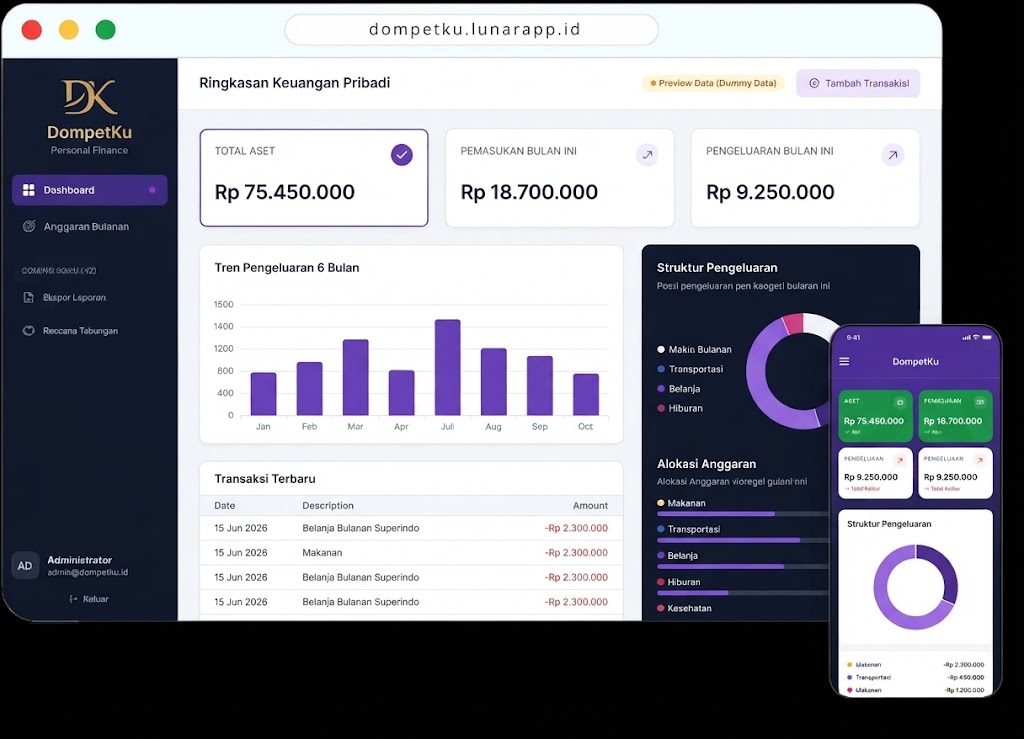This screenshot has height=739, width=1024.
Task: Click the Transportasi legend entry in Struktur Pengeluaran
Action: pyautogui.click(x=690, y=369)
